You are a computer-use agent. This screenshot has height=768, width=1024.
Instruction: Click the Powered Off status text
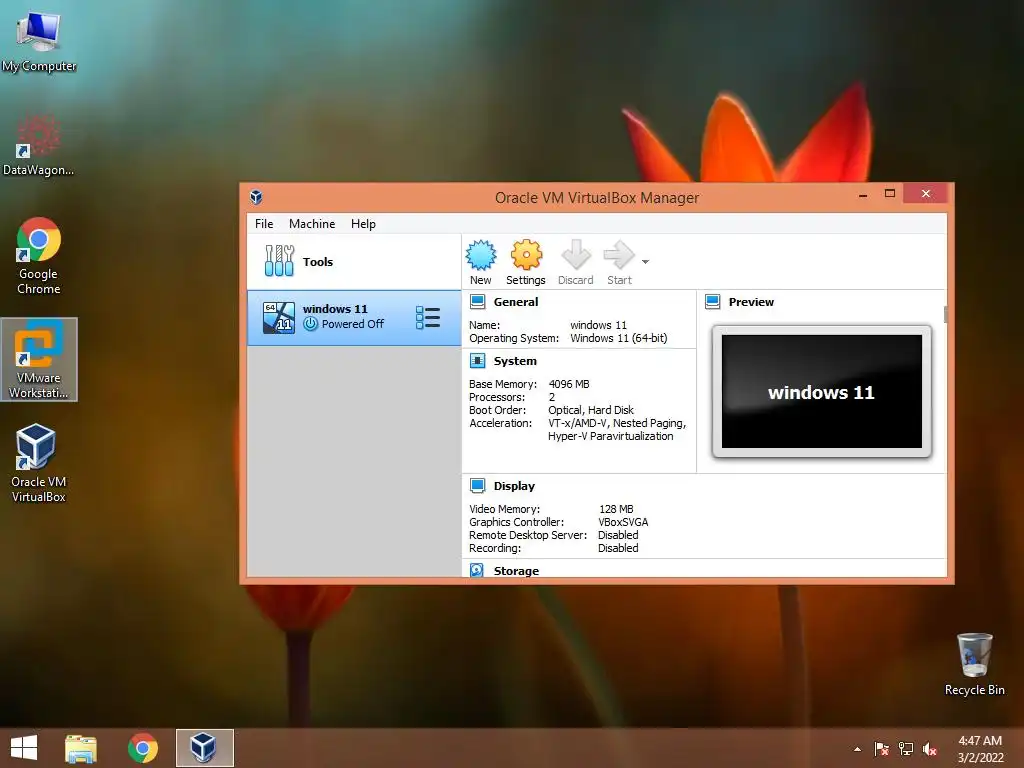(353, 324)
